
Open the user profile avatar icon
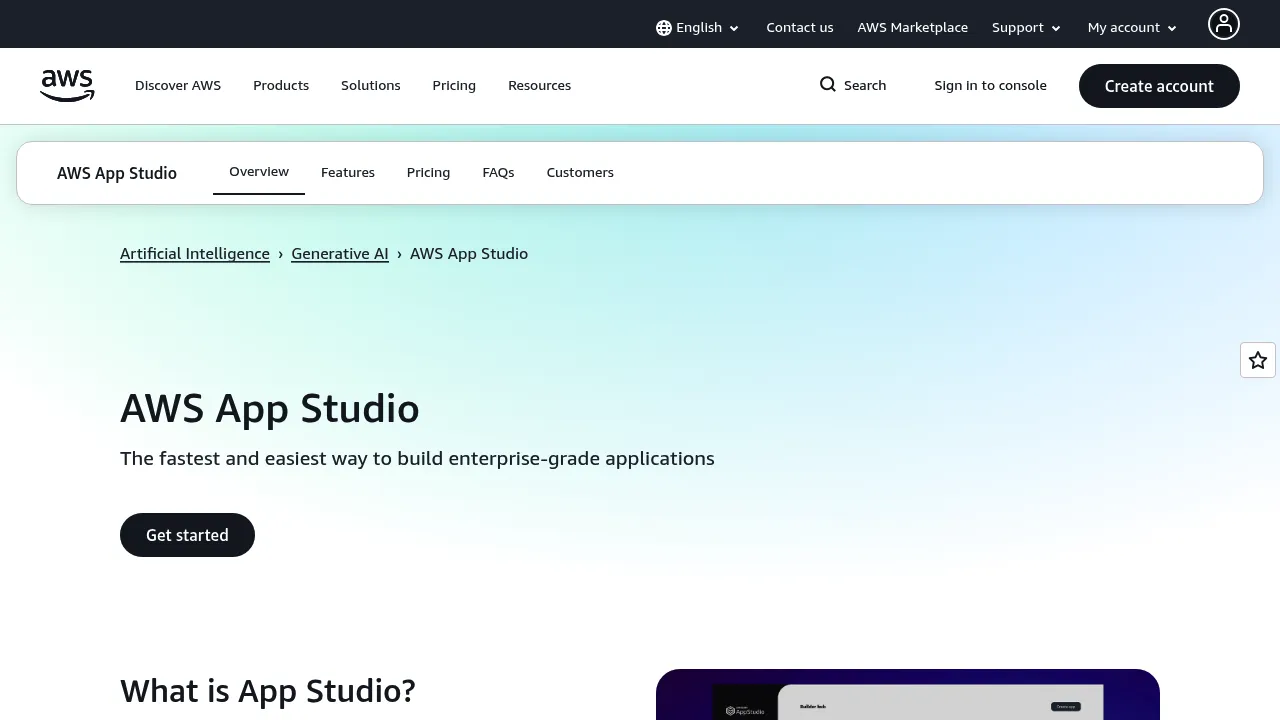(1224, 24)
